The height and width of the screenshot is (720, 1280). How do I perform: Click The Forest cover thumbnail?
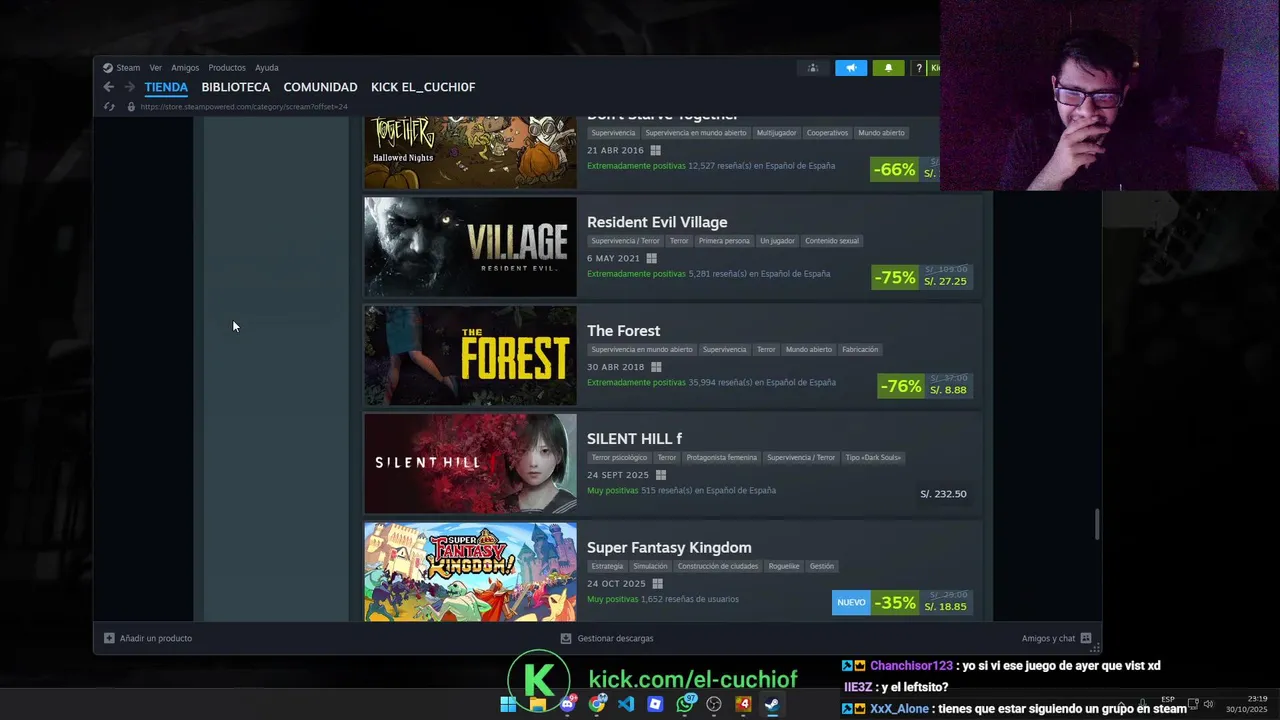[x=470, y=355]
